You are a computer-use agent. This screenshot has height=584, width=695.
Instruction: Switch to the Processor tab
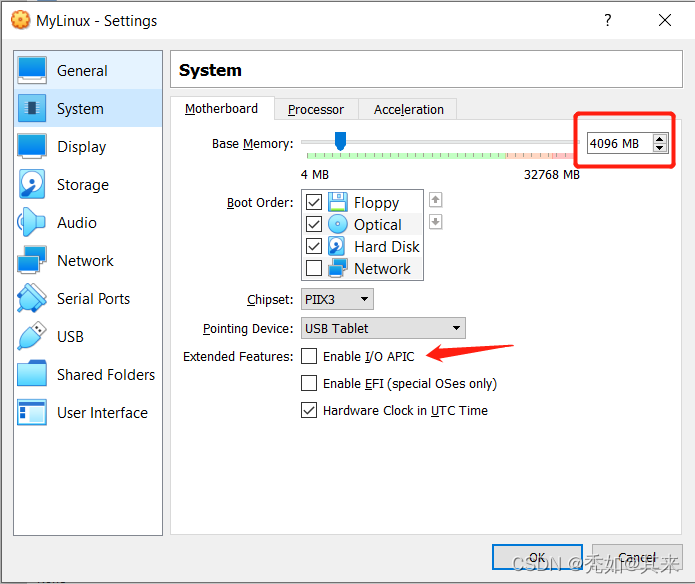click(316, 109)
